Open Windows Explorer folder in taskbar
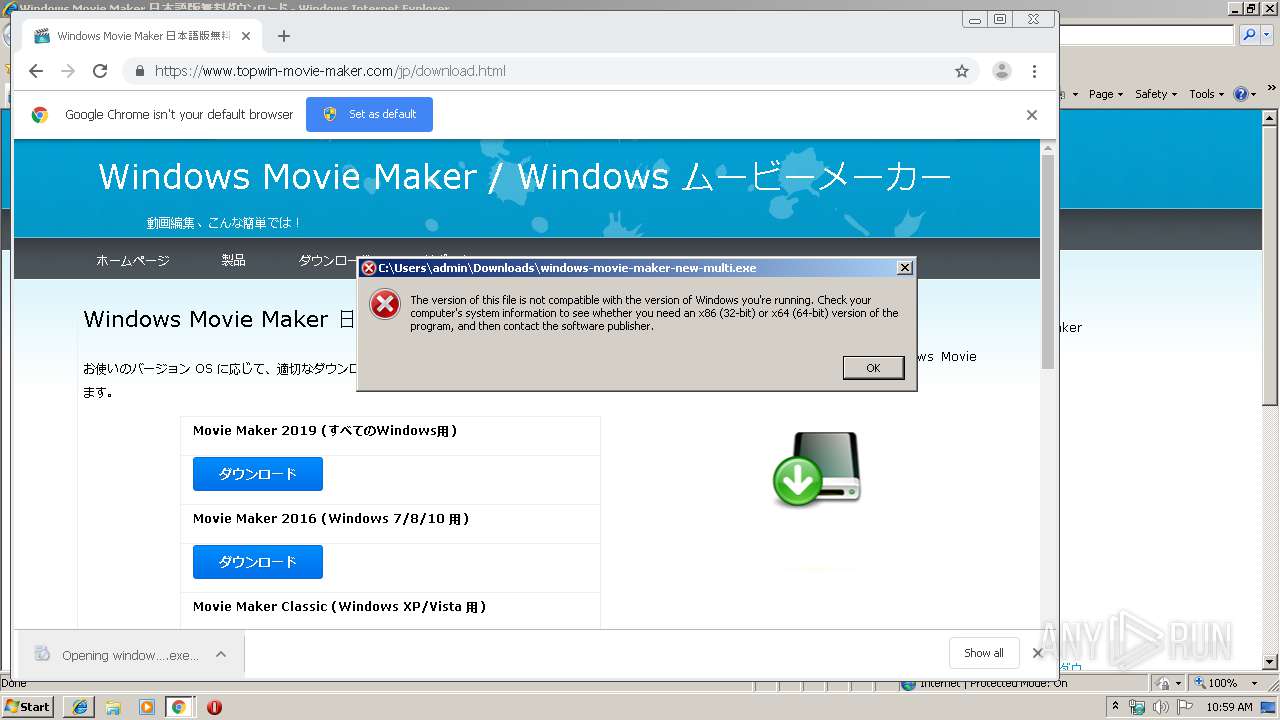This screenshot has width=1280, height=720. click(x=113, y=707)
